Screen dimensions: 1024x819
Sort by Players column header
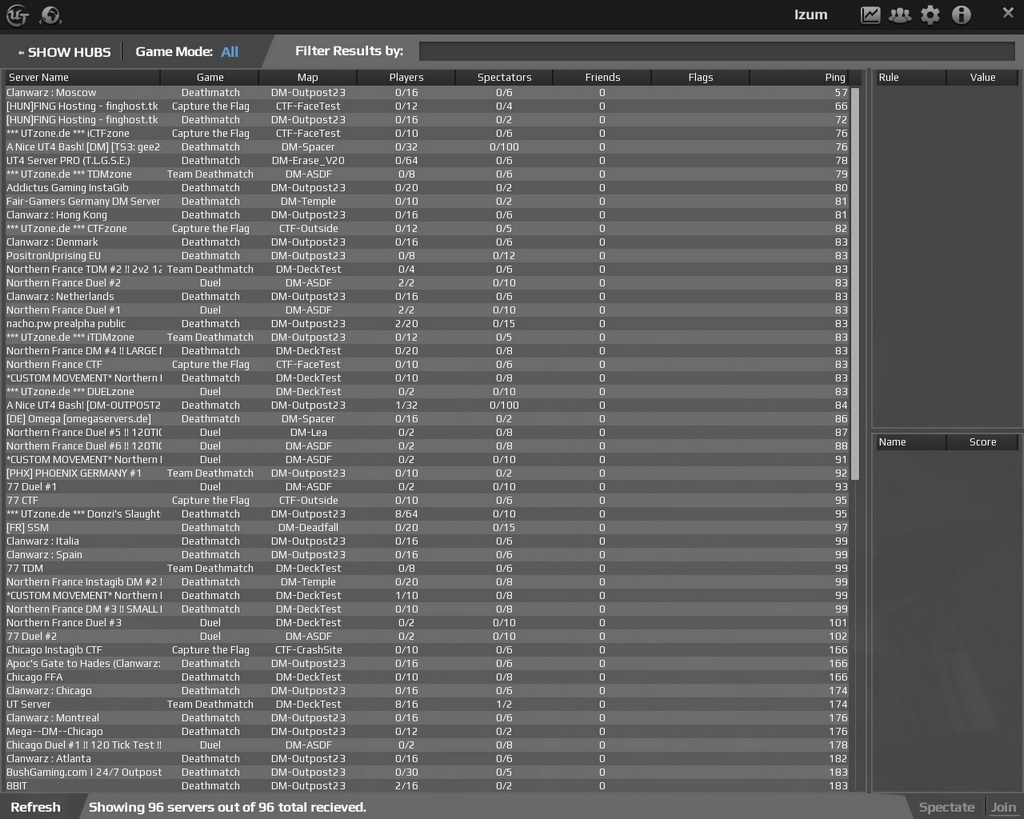pos(406,77)
